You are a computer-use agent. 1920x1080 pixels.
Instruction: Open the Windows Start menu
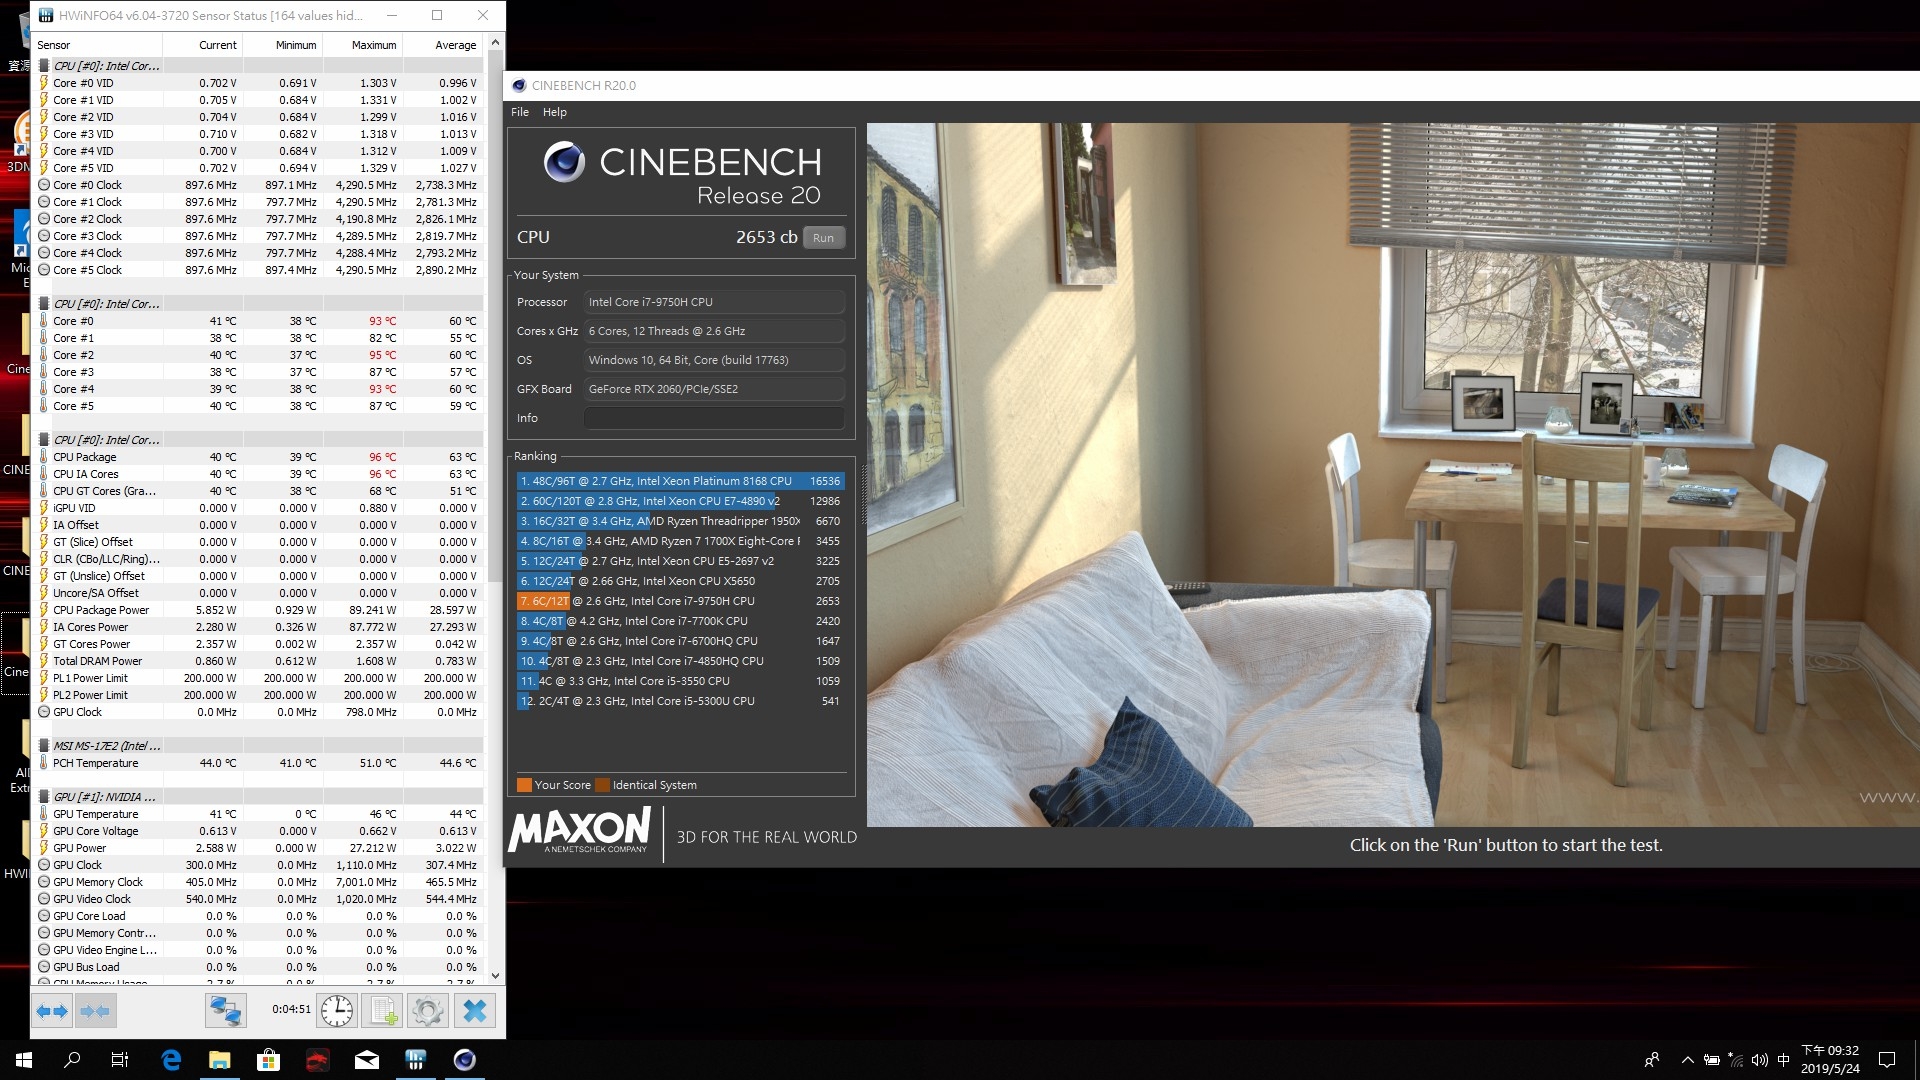click(x=24, y=1060)
